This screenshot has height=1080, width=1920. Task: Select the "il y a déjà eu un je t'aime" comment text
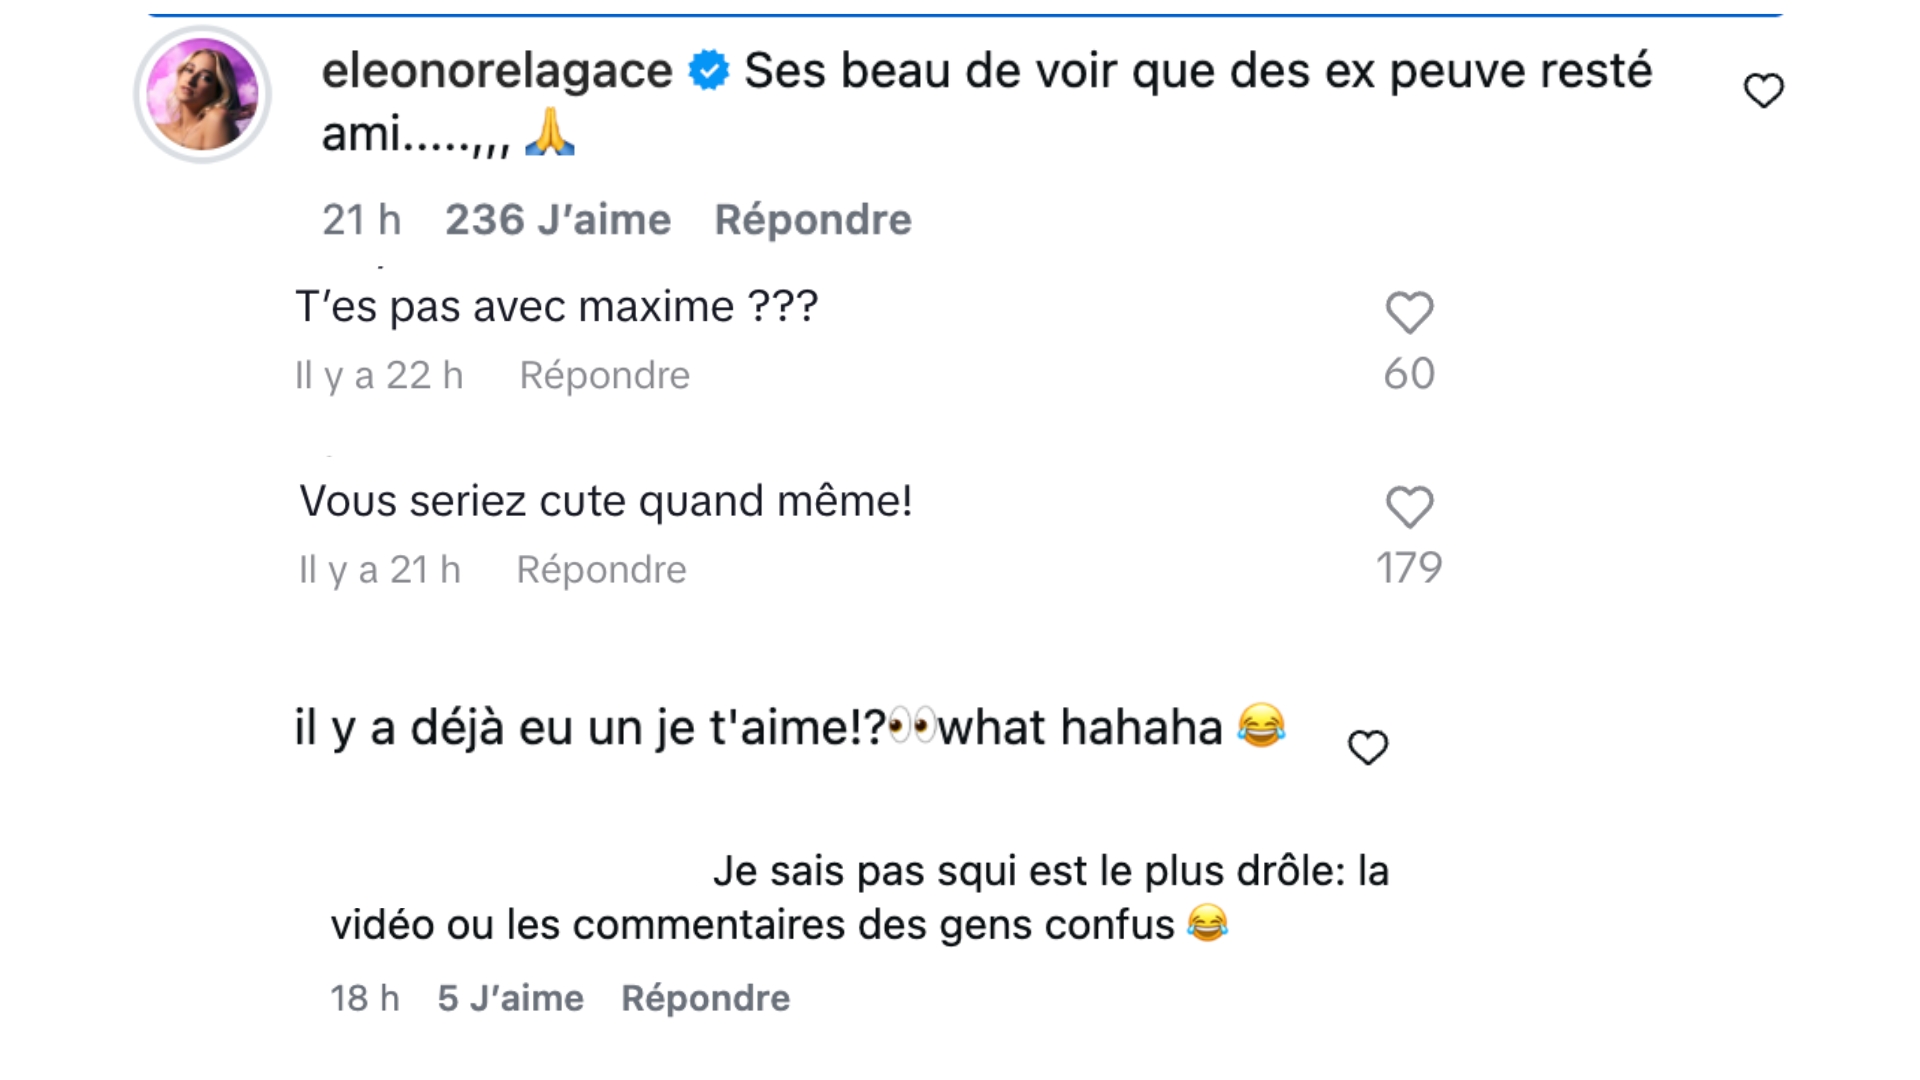758,728
